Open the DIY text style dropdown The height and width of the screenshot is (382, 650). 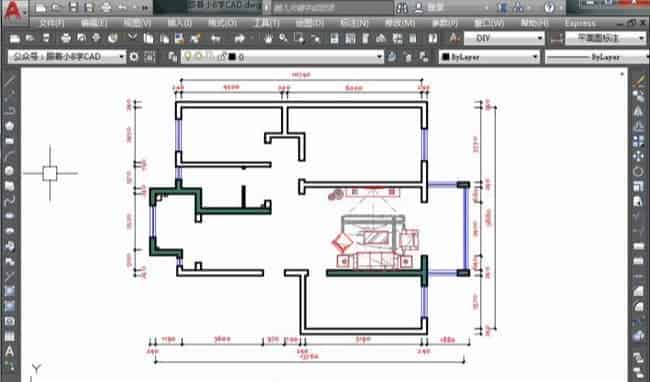(x=504, y=39)
